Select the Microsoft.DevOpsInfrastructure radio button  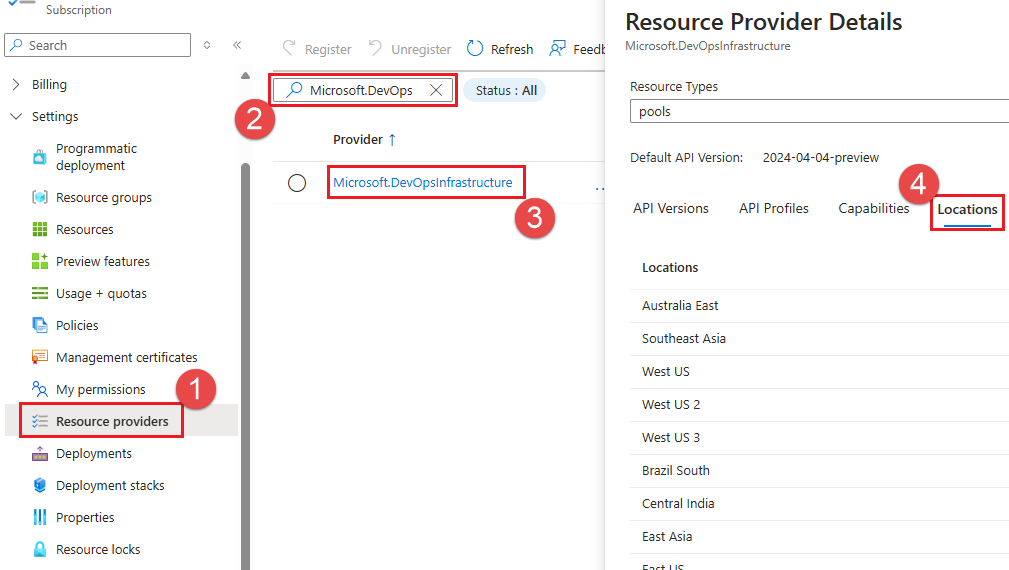pos(297,183)
